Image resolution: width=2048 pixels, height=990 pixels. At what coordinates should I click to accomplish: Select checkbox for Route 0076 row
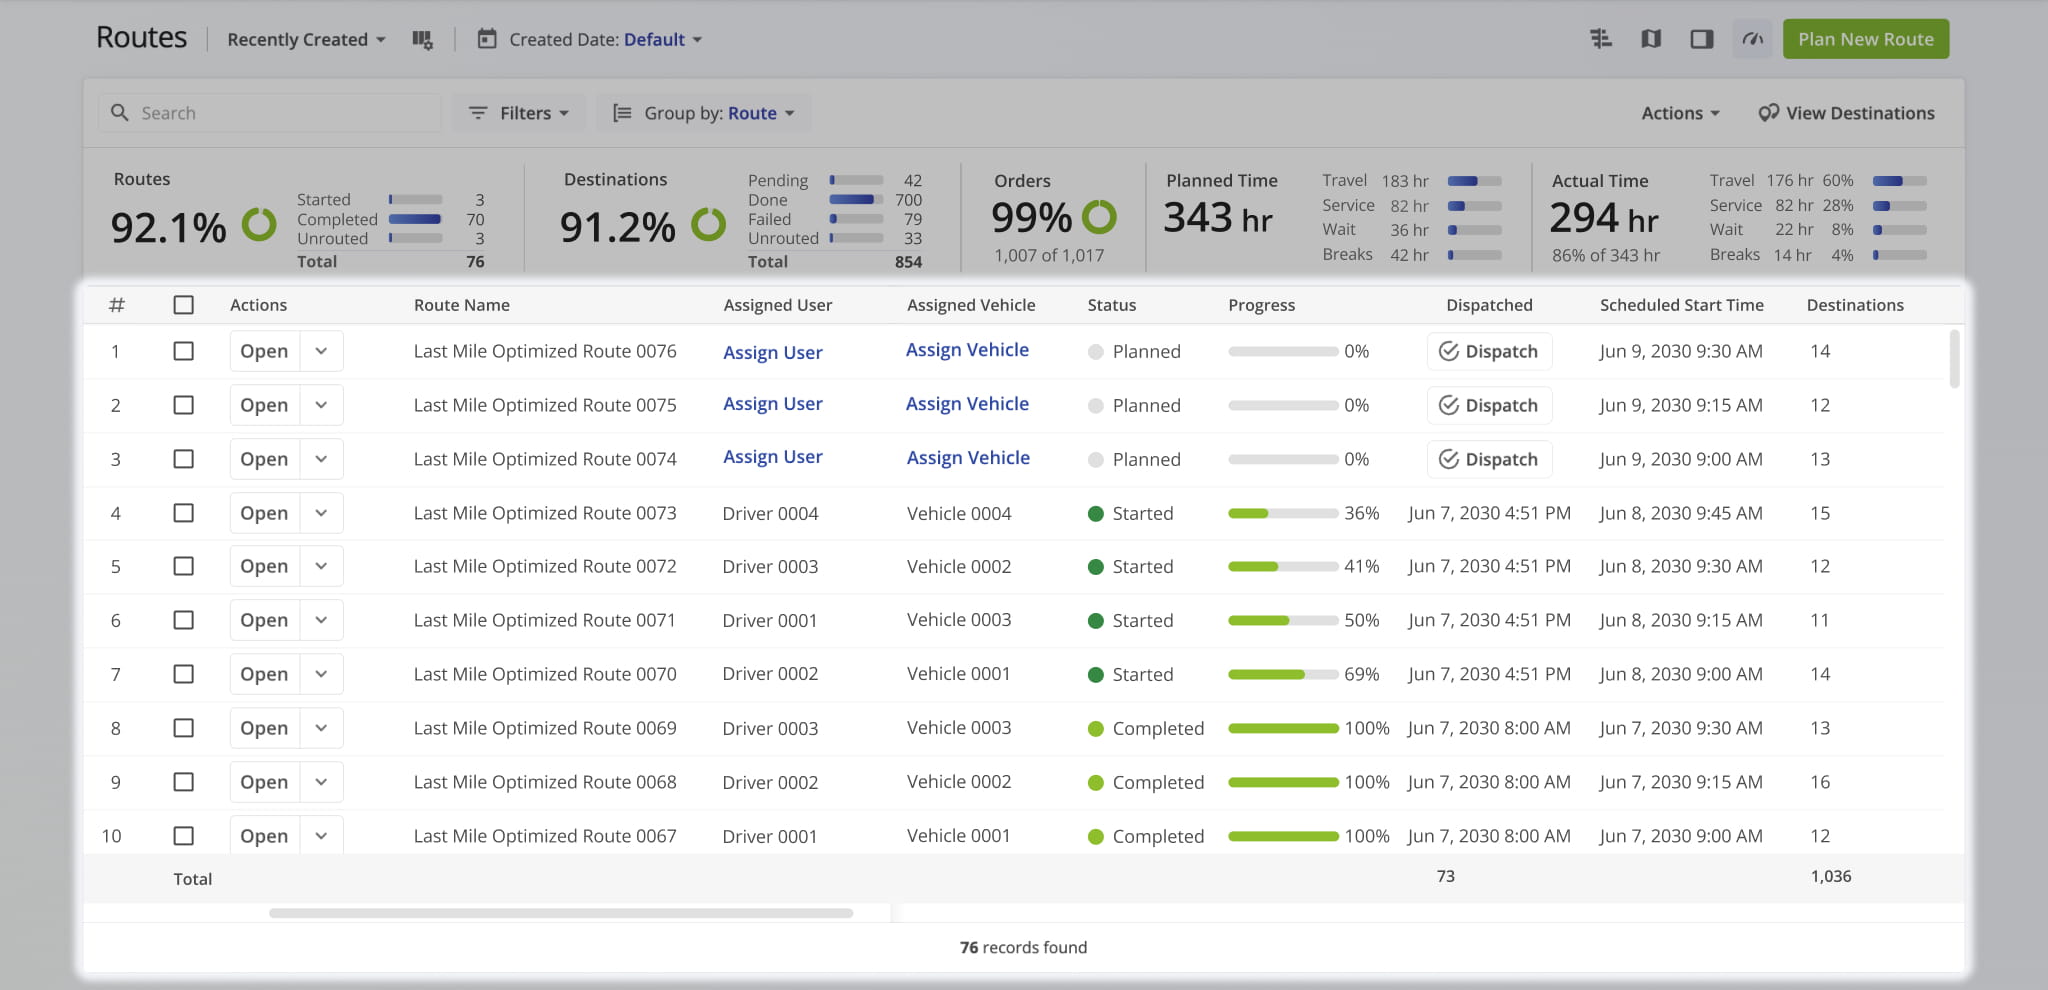coord(184,351)
